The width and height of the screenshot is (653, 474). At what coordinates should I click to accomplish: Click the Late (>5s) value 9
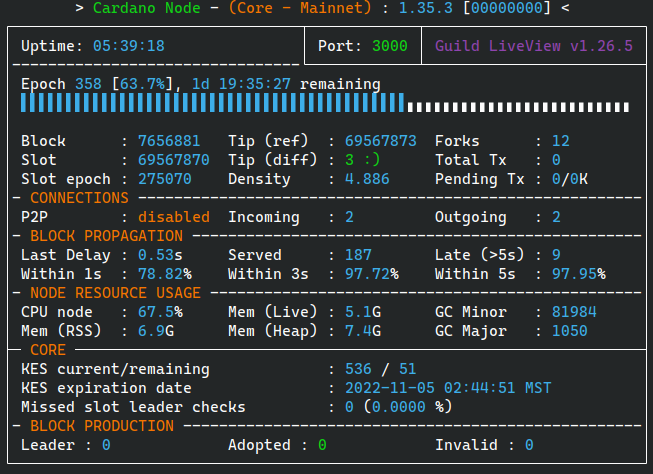point(556,255)
